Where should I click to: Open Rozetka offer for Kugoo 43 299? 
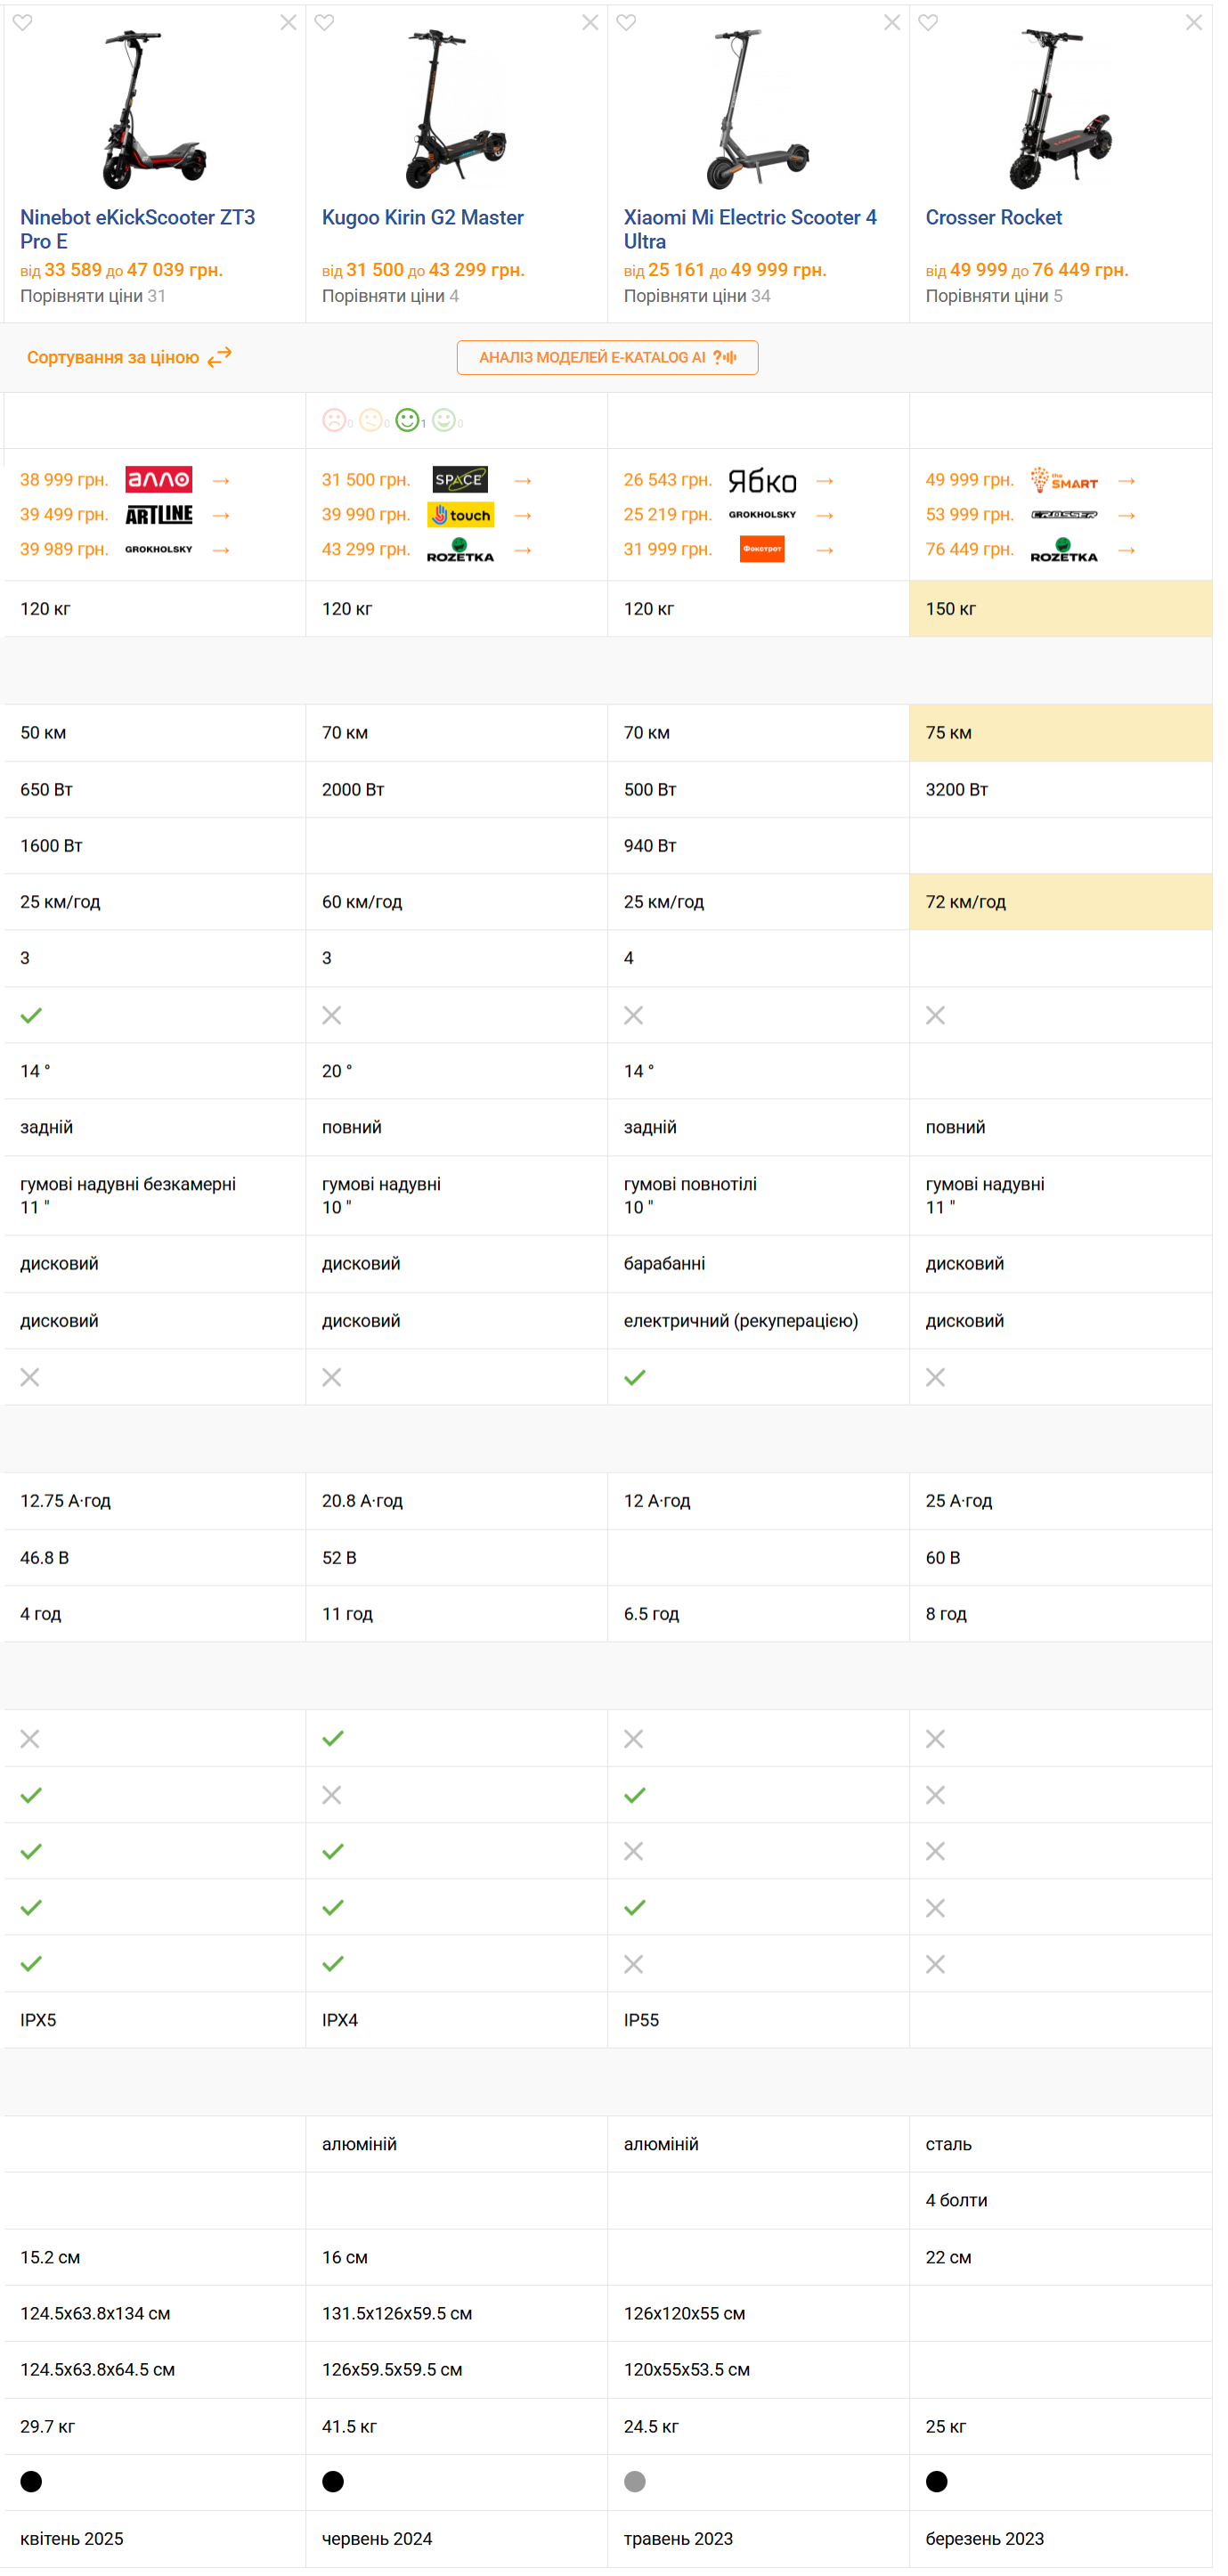coord(460,550)
